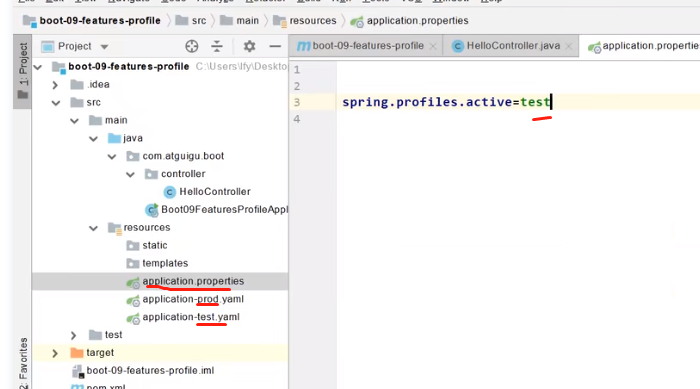Collapse the boot-09-features-profile root node
Image resolution: width=700 pixels, height=389 pixels.
click(38, 67)
